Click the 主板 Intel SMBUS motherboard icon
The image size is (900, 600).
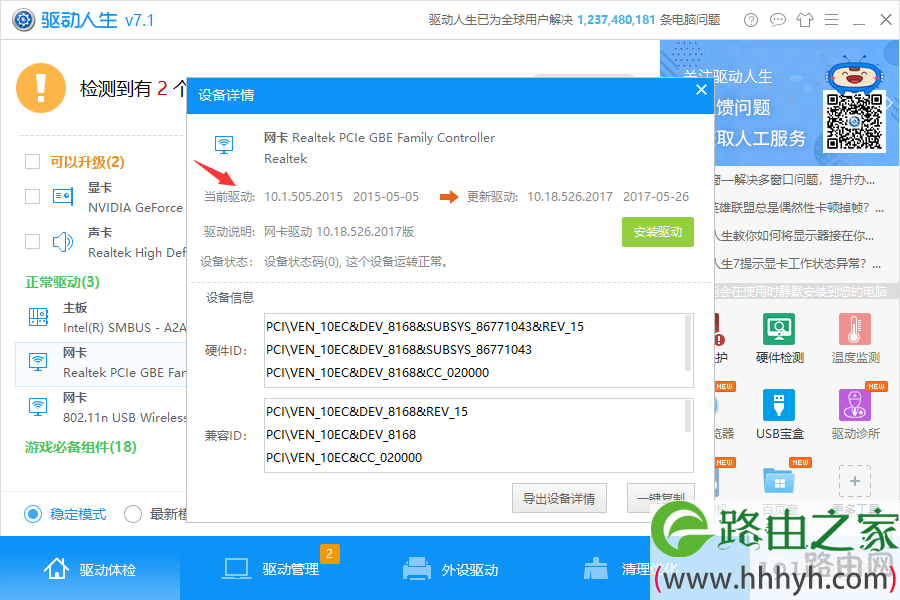pos(38,317)
